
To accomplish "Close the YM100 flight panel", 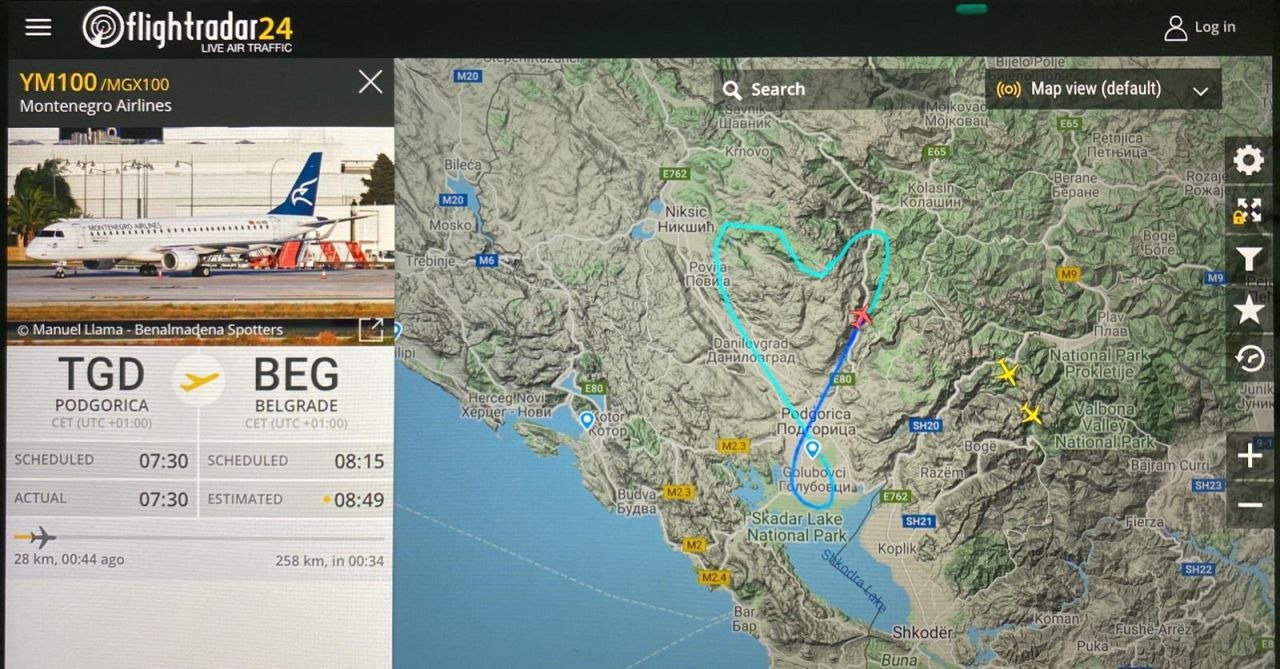I will point(370,82).
